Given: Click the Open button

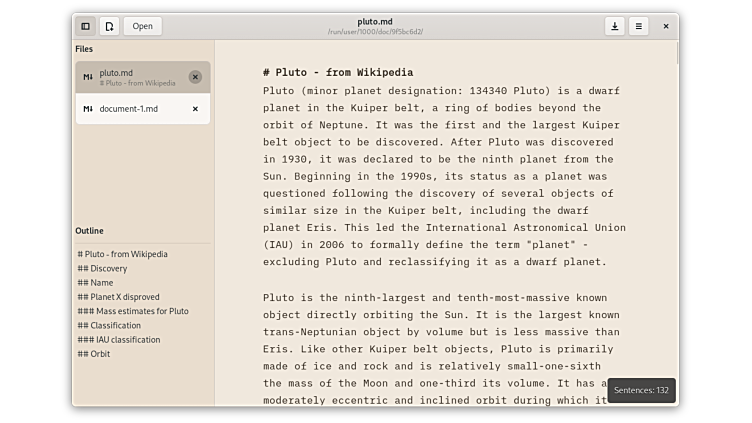Looking at the screenshot, I should tap(143, 26).
